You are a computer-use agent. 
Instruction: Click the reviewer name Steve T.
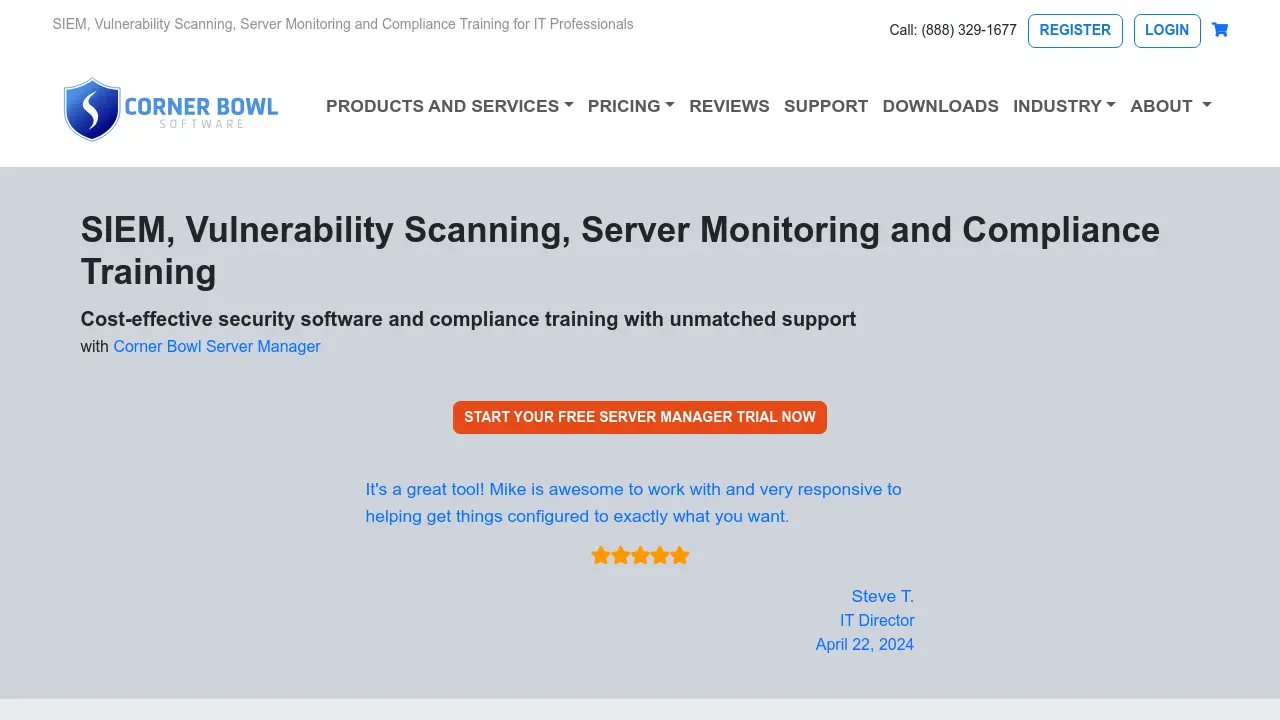883,596
